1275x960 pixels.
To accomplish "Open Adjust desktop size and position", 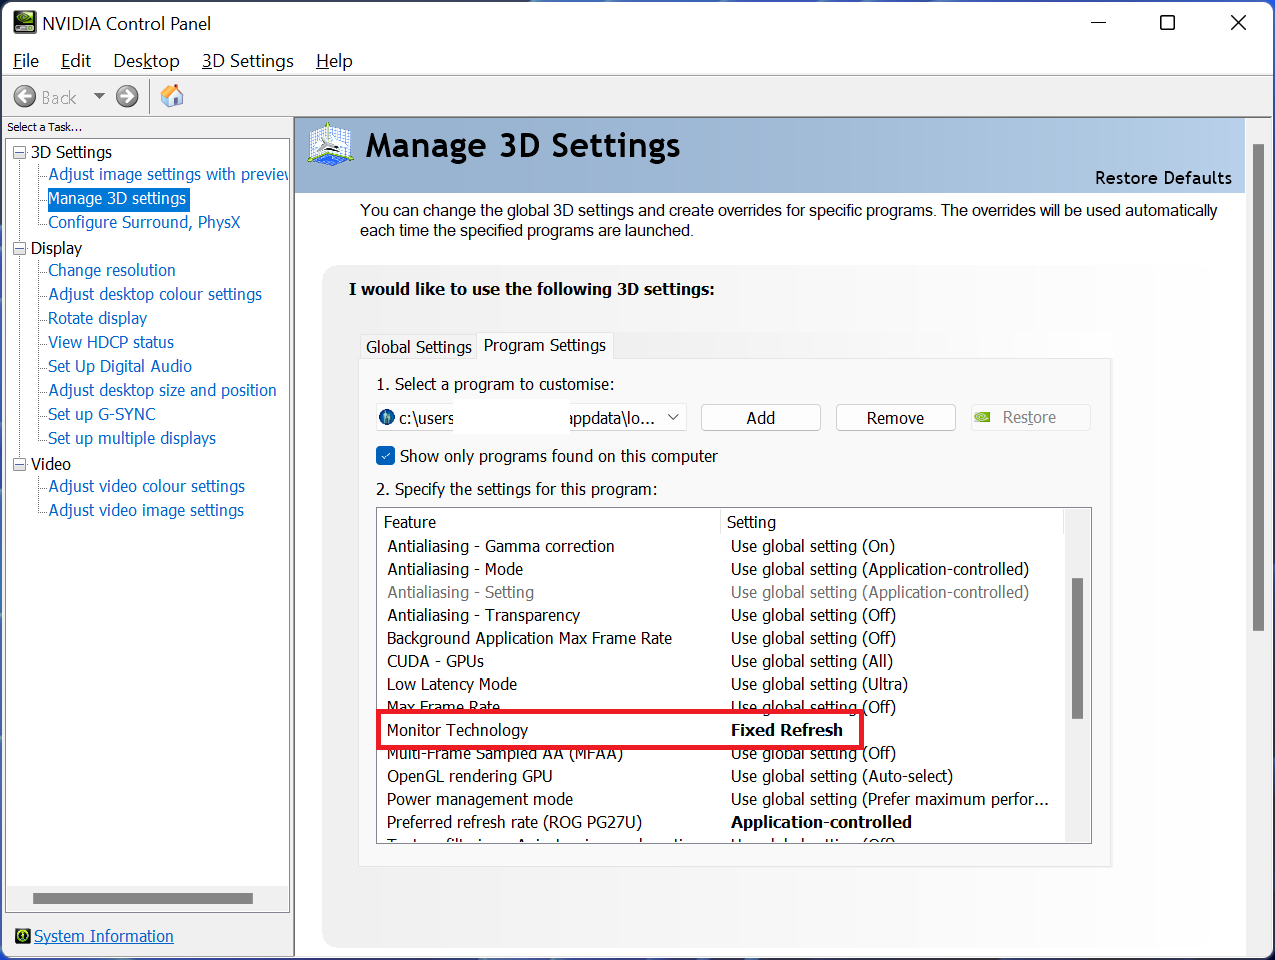I will click(163, 390).
